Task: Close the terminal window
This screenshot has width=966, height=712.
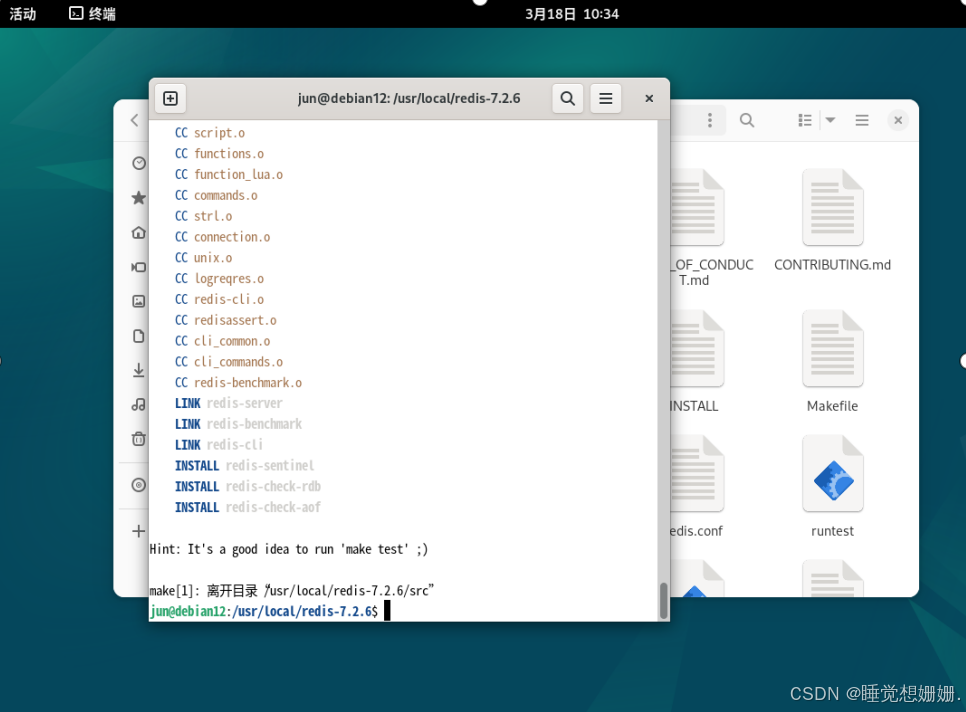Action: coord(649,99)
